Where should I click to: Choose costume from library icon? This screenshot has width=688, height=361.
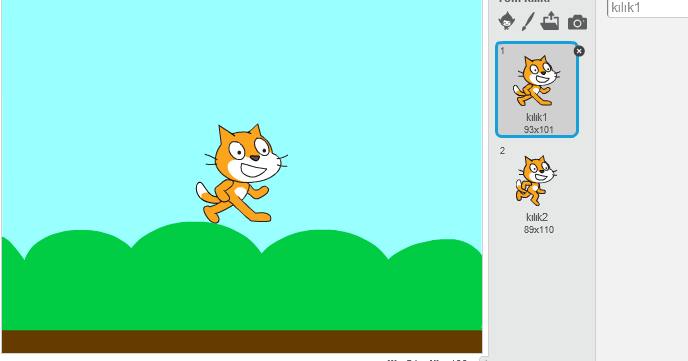pos(506,21)
